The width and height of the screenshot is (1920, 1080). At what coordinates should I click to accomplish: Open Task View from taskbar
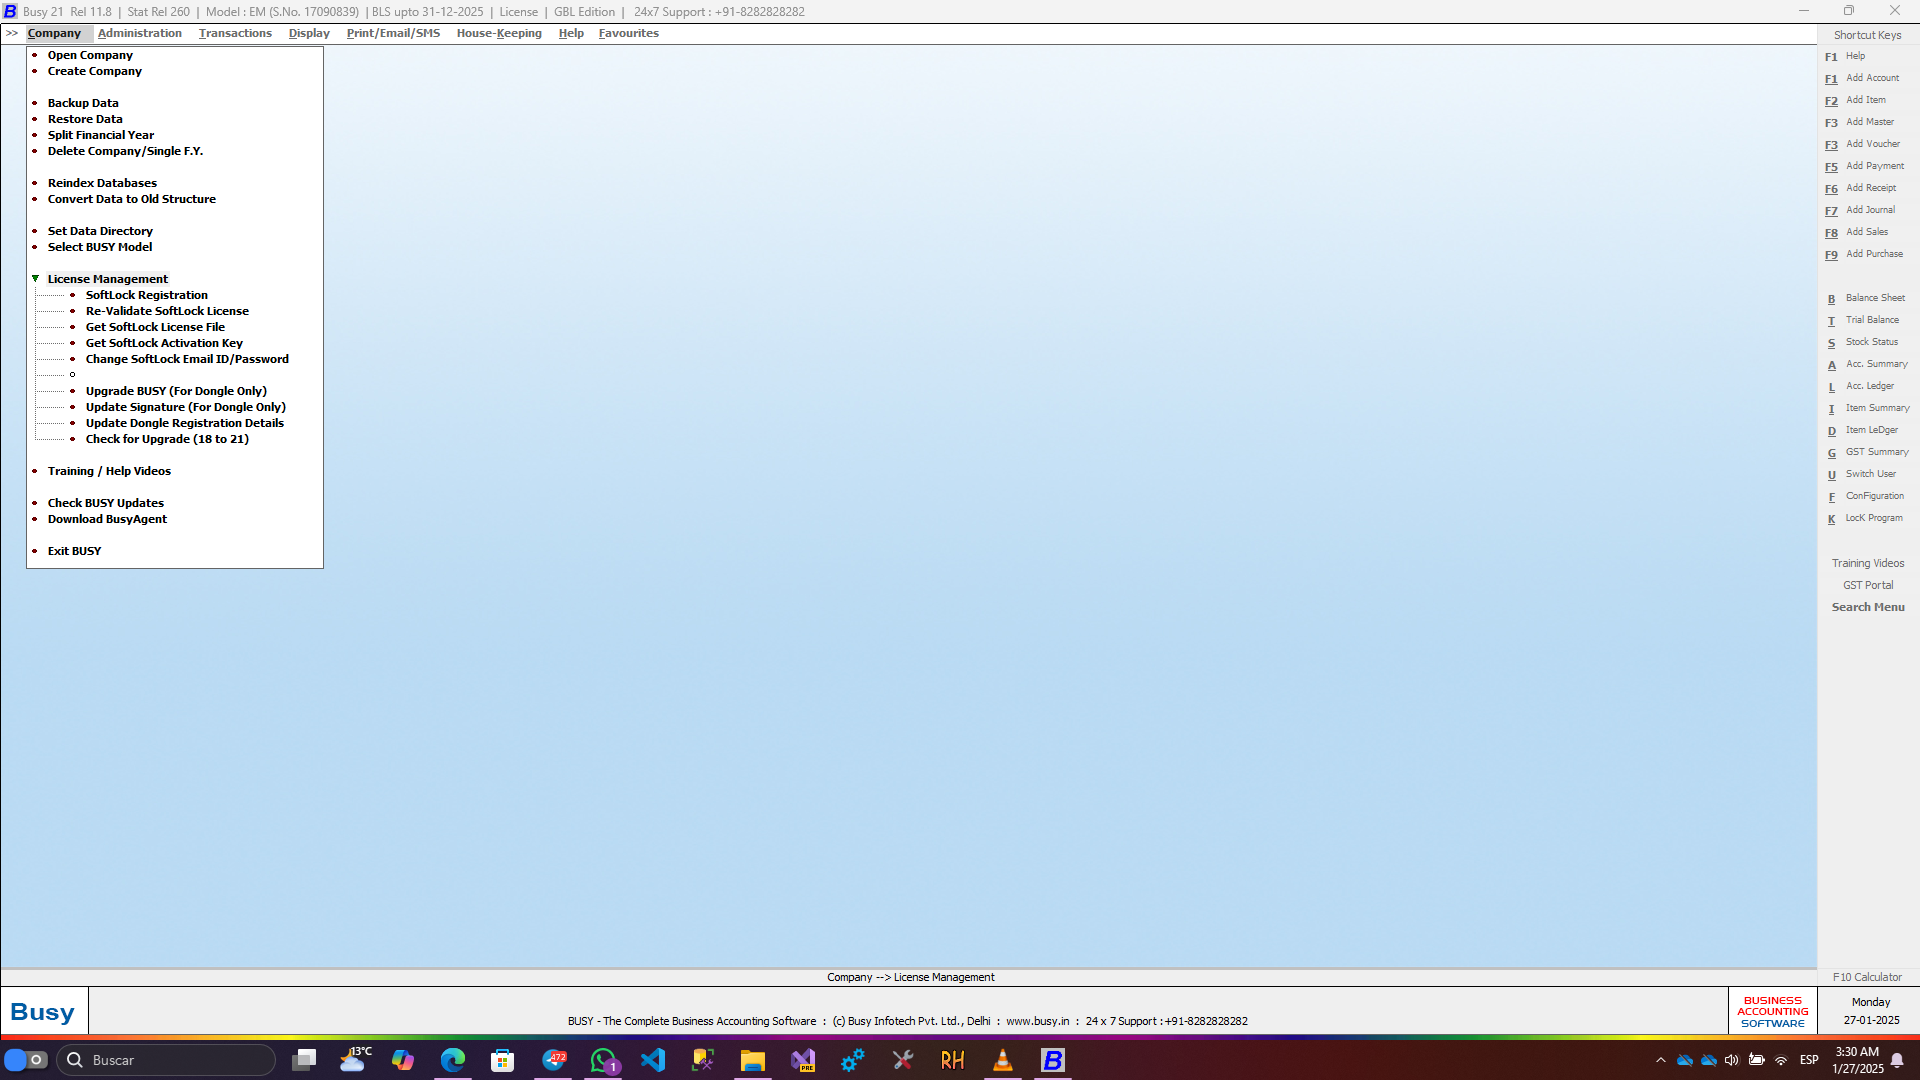(x=304, y=1060)
